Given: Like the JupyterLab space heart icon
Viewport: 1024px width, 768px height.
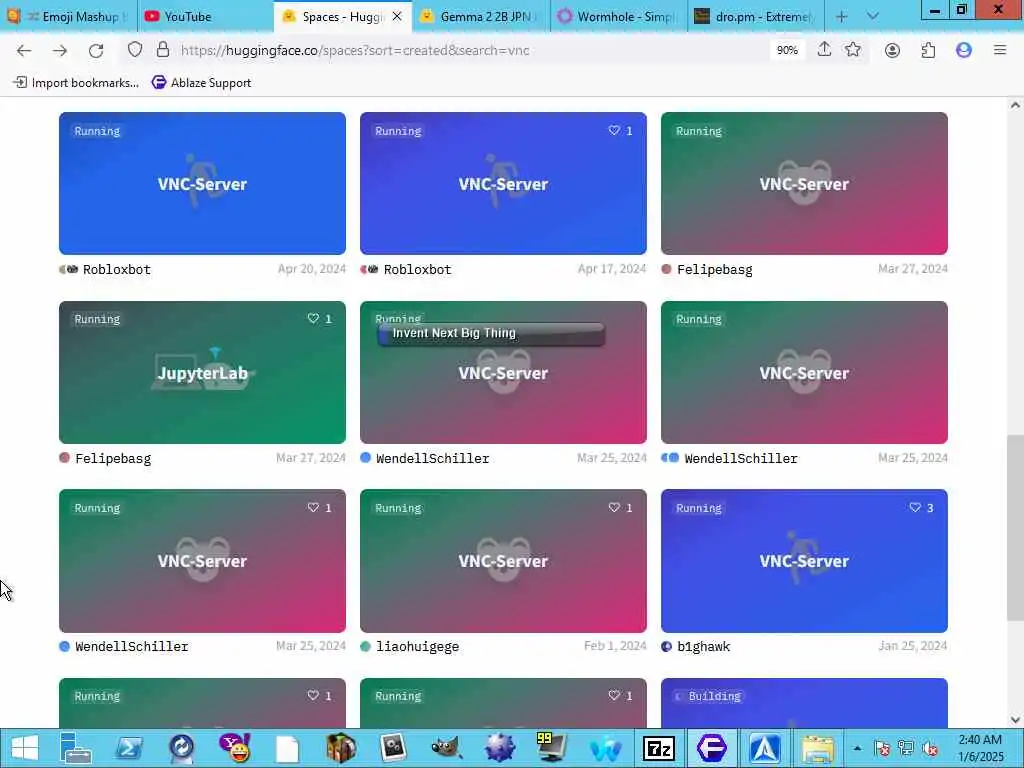Looking at the screenshot, I should (x=313, y=319).
